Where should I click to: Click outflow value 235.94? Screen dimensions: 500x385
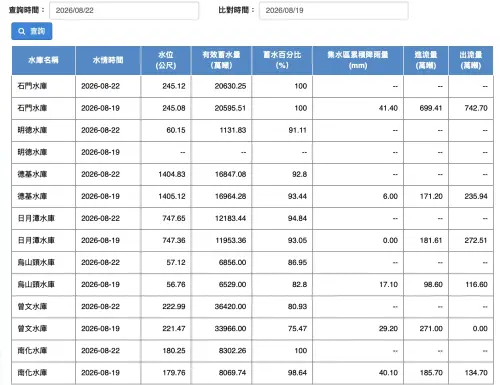[x=476, y=196]
